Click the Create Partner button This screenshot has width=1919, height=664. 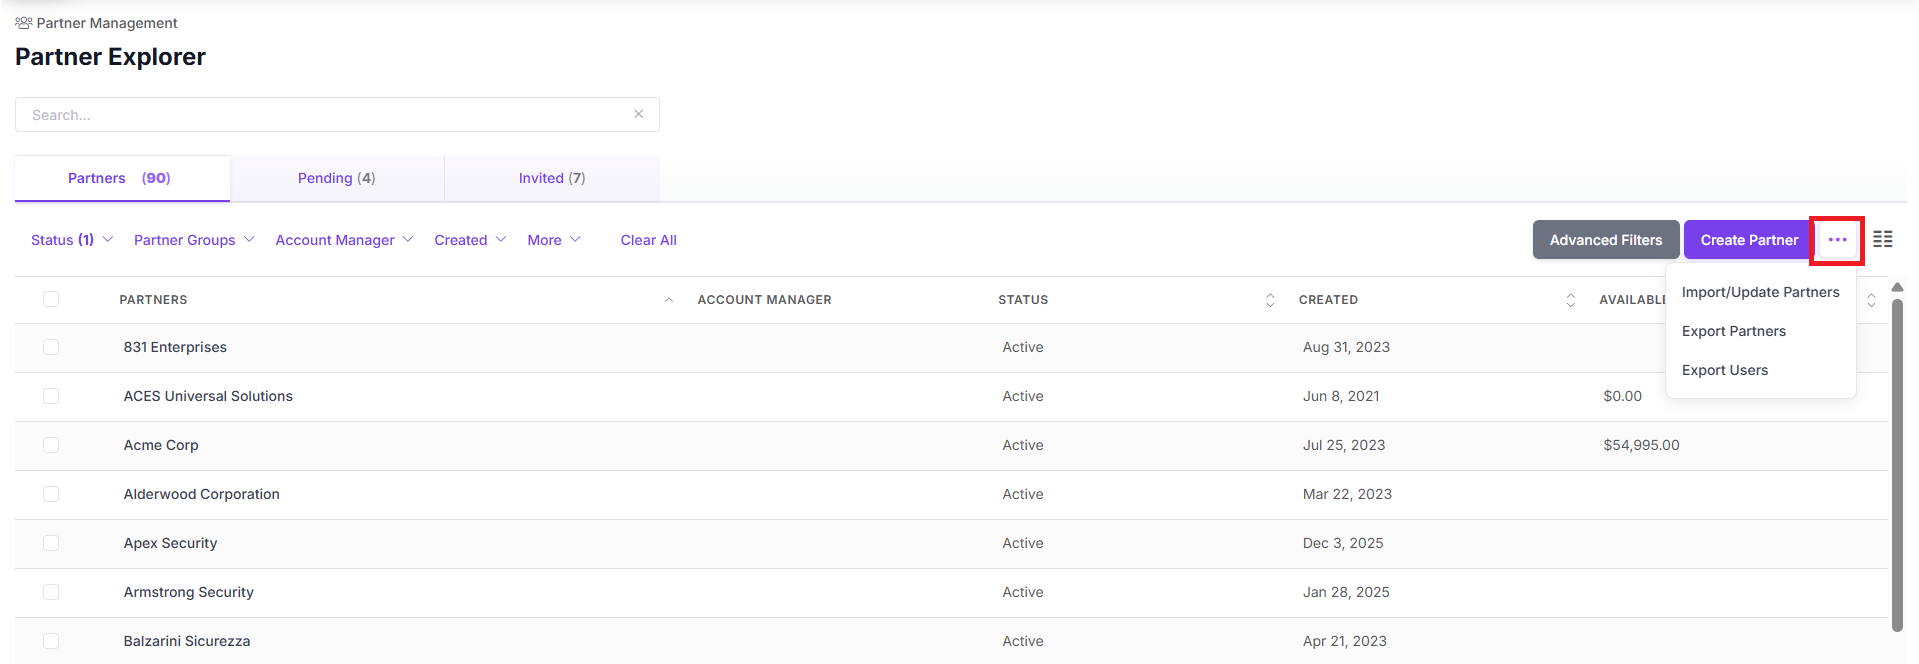[x=1748, y=240]
